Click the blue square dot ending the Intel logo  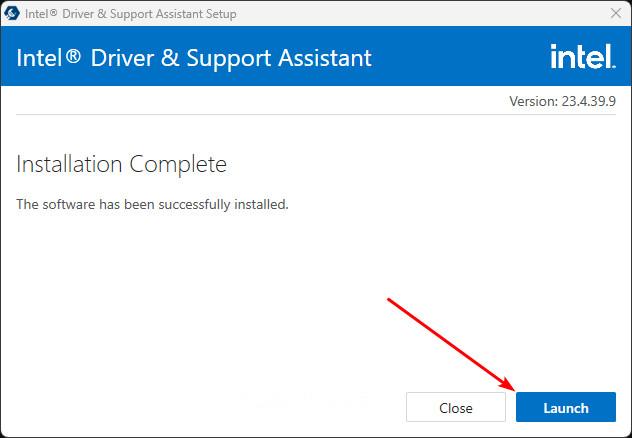[x=613, y=66]
